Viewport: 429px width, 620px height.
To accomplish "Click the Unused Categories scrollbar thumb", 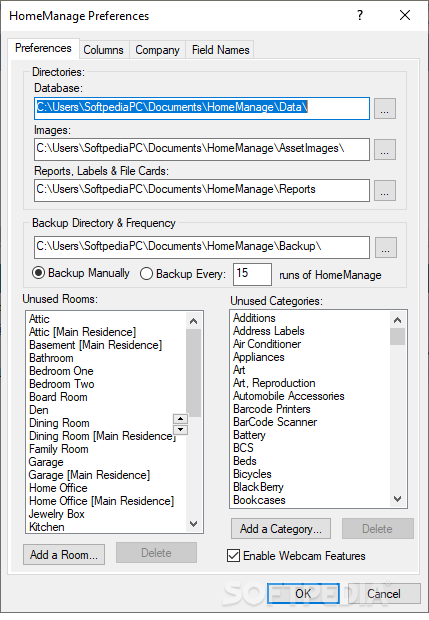I will pyautogui.click(x=398, y=336).
